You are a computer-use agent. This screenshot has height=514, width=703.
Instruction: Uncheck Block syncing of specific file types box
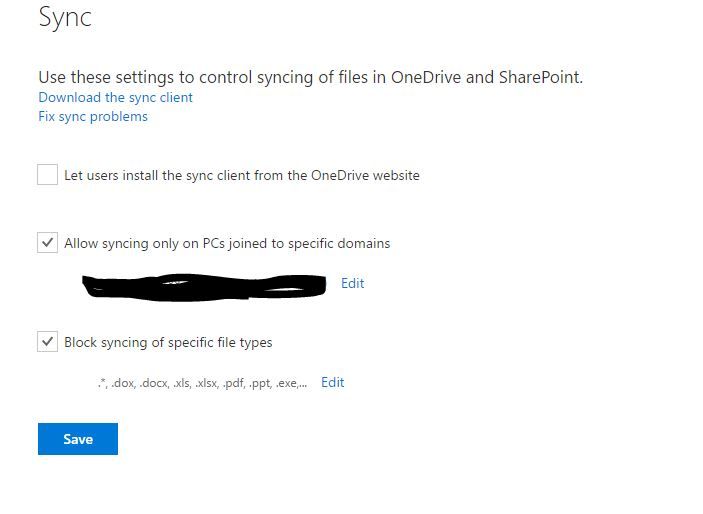(48, 342)
